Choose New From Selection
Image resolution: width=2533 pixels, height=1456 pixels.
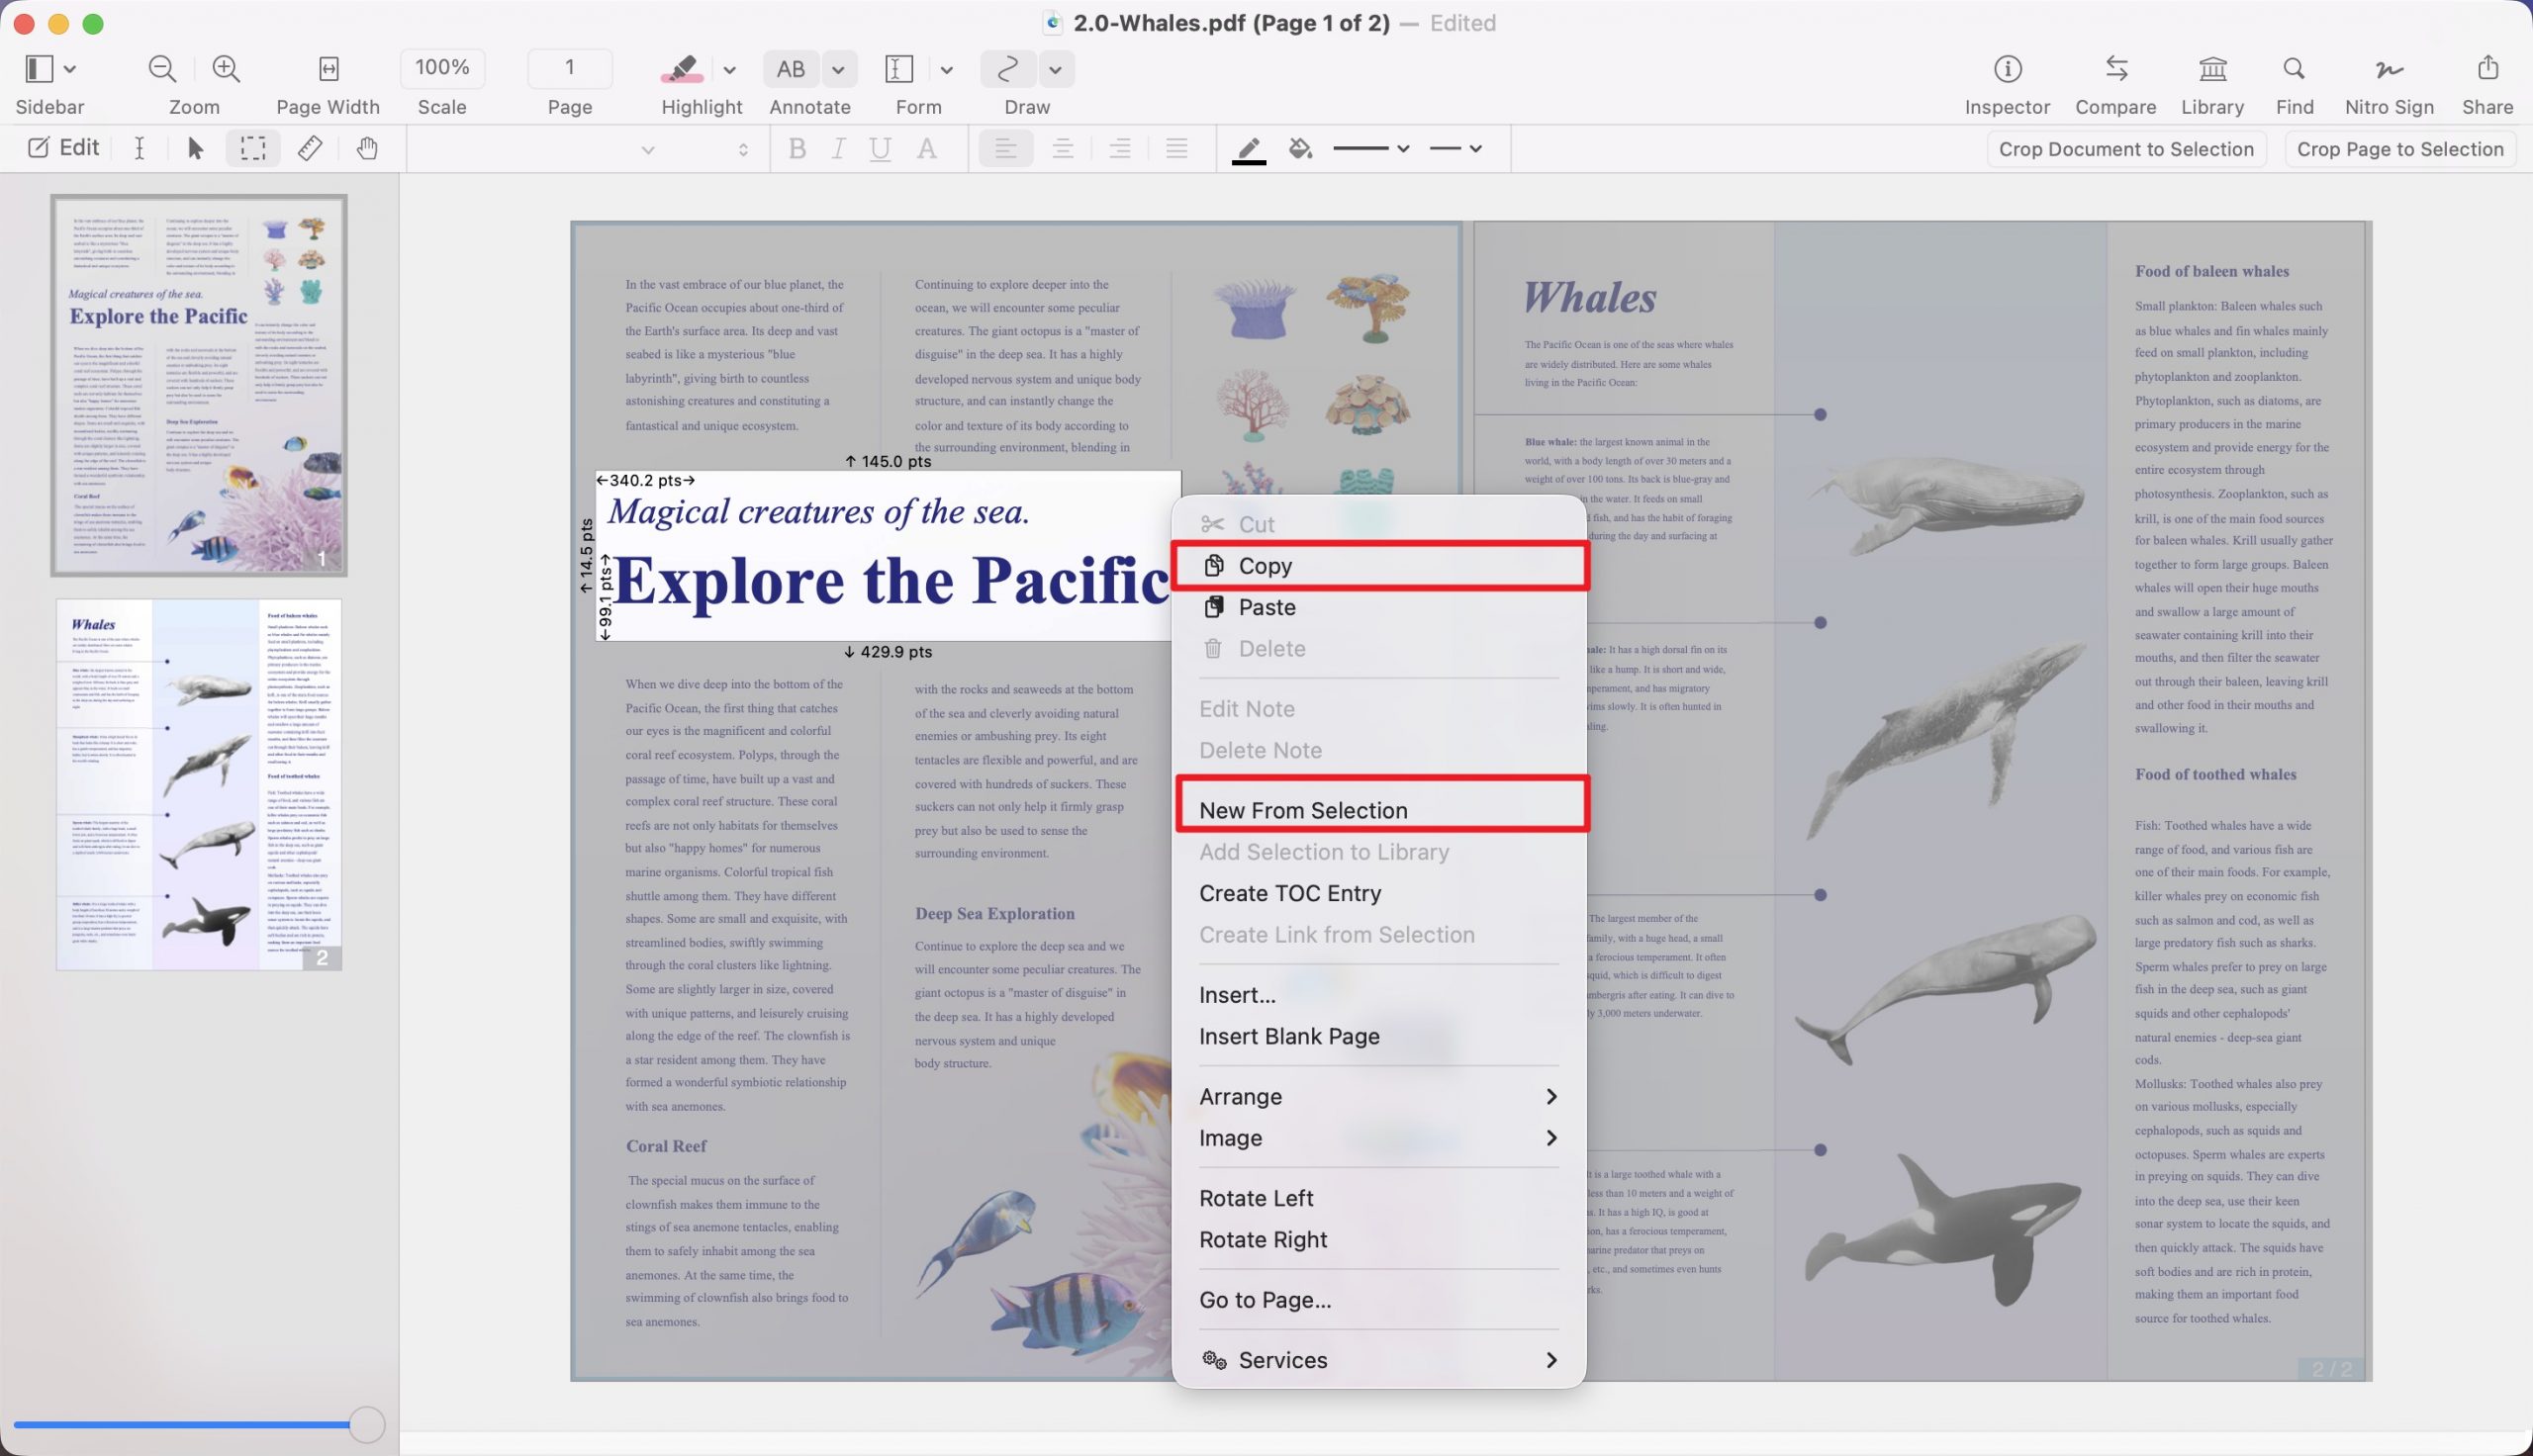(1379, 810)
